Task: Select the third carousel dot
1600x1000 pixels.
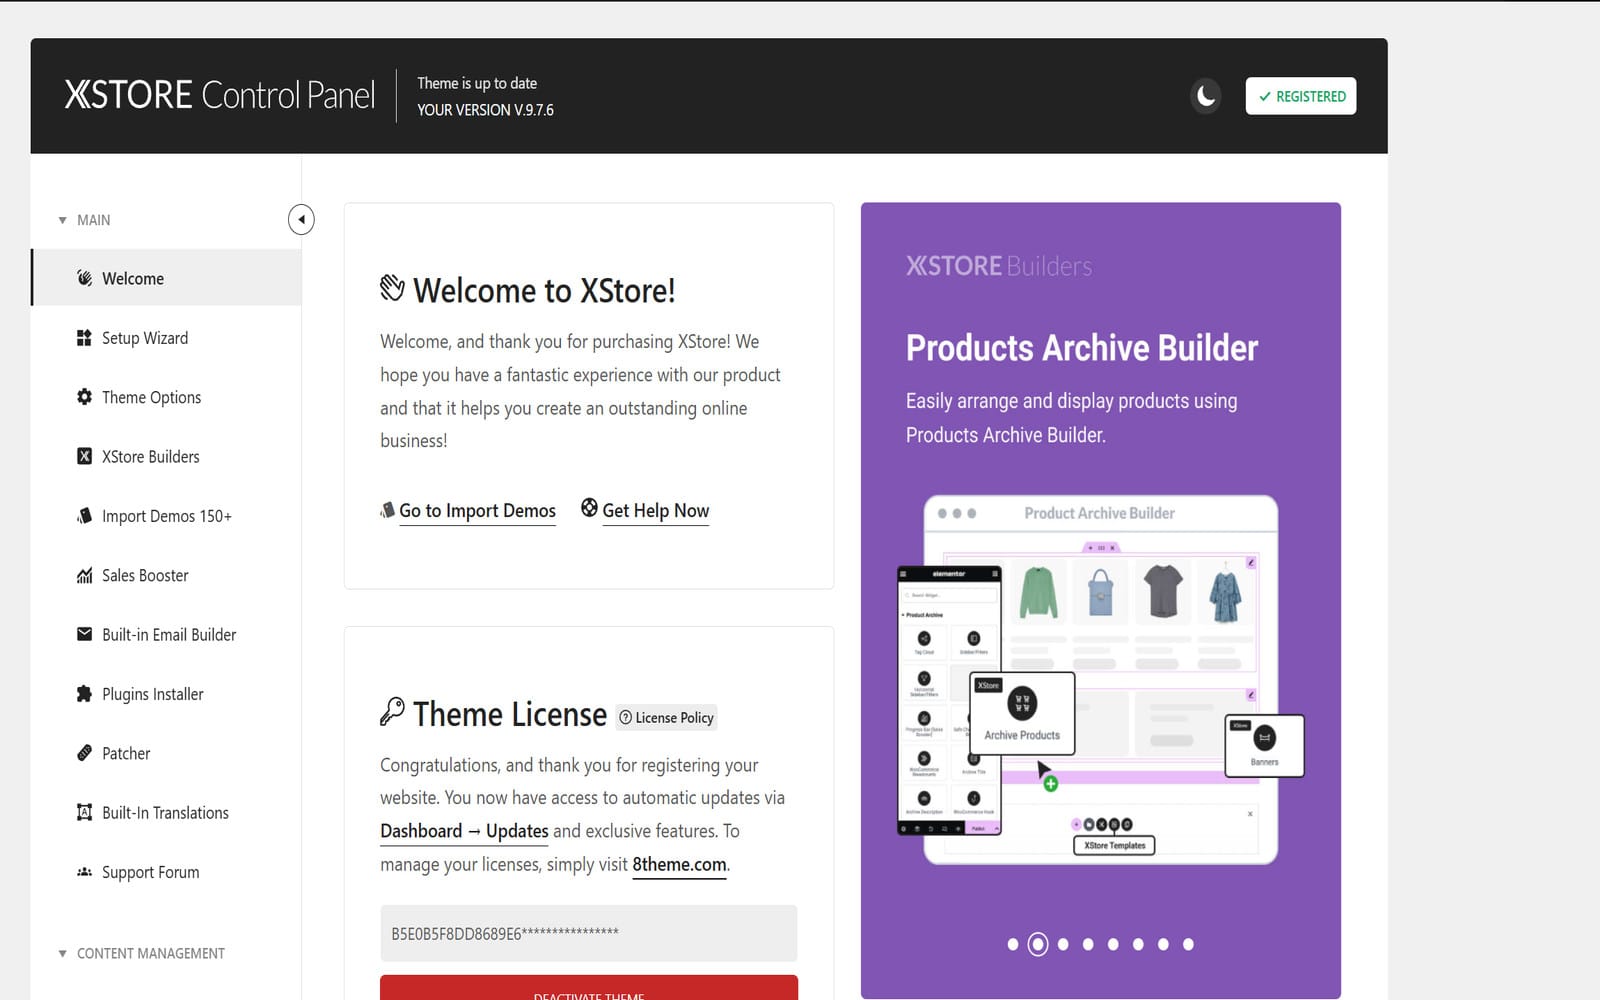Action: coord(1063,944)
